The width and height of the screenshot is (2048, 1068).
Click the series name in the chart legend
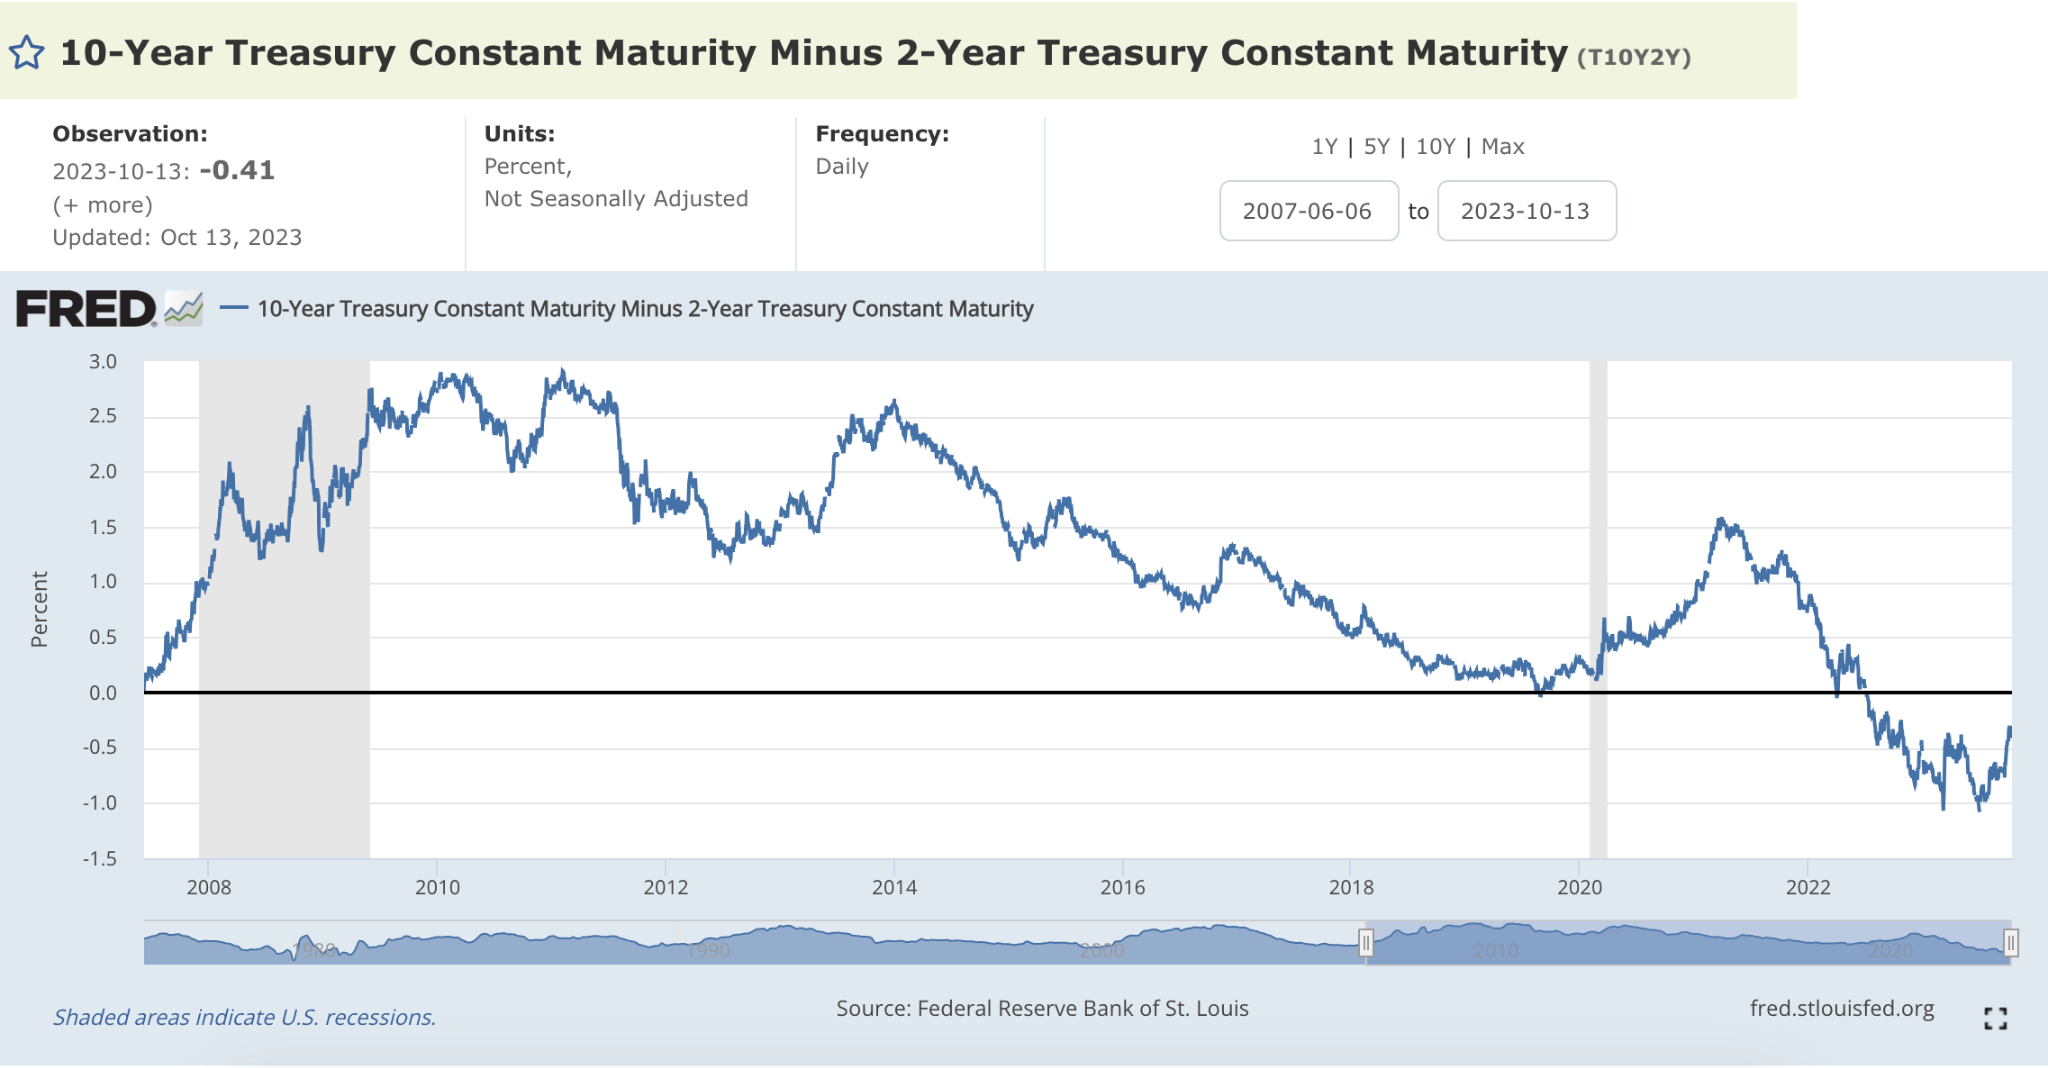coord(645,309)
